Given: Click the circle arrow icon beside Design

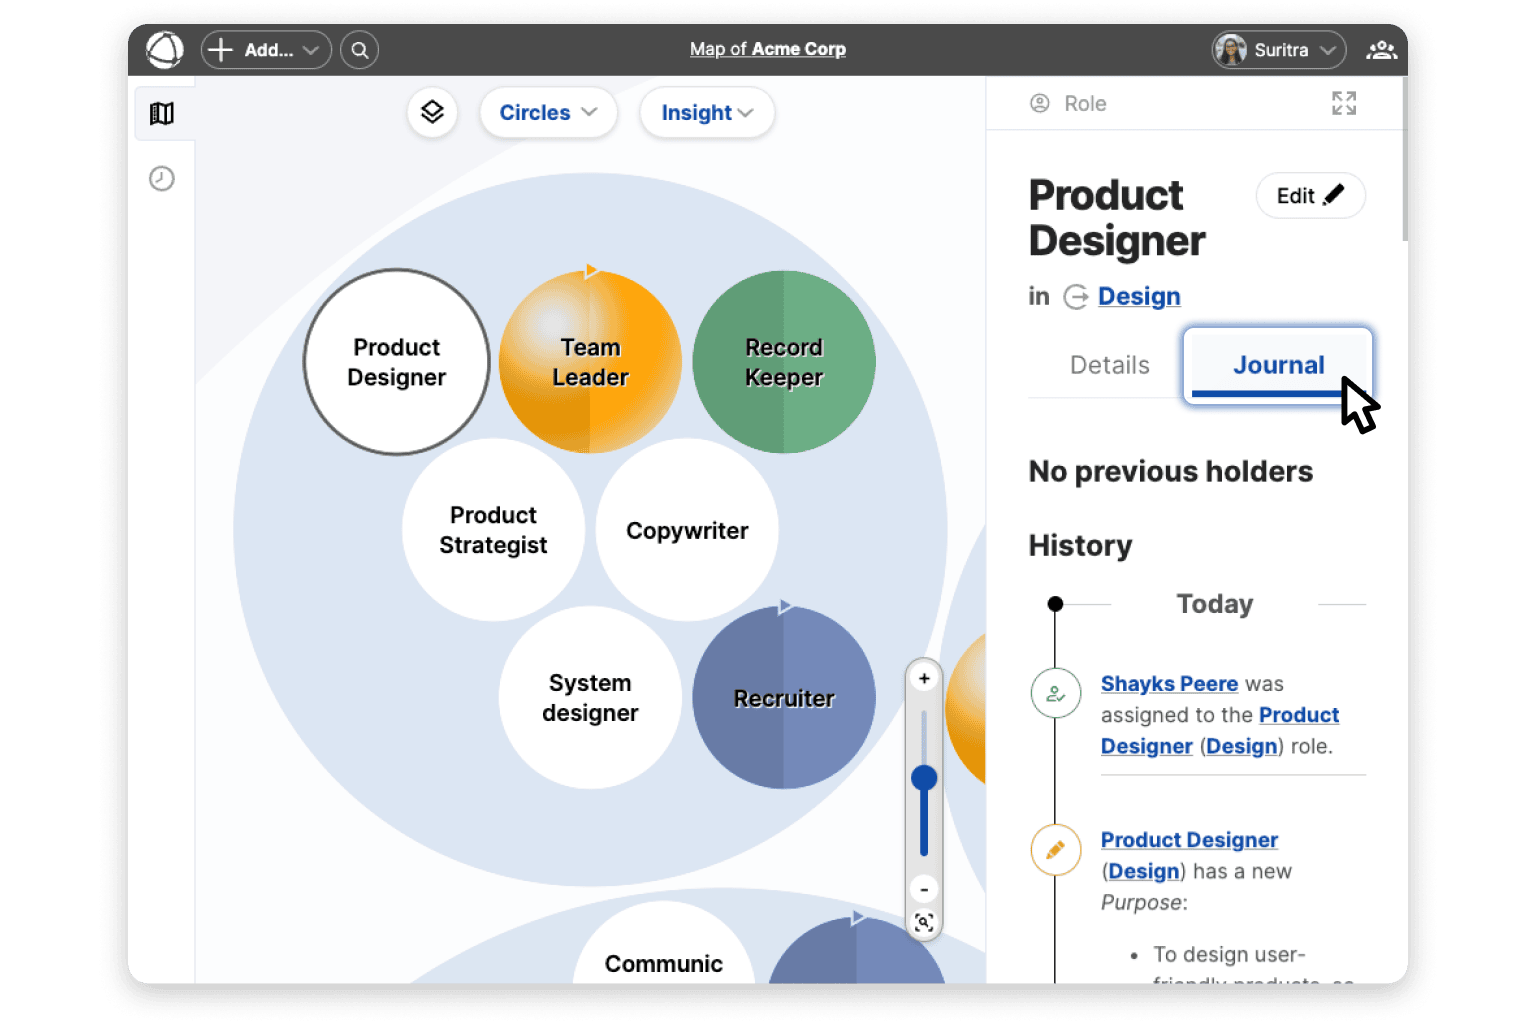Looking at the screenshot, I should point(1076,297).
